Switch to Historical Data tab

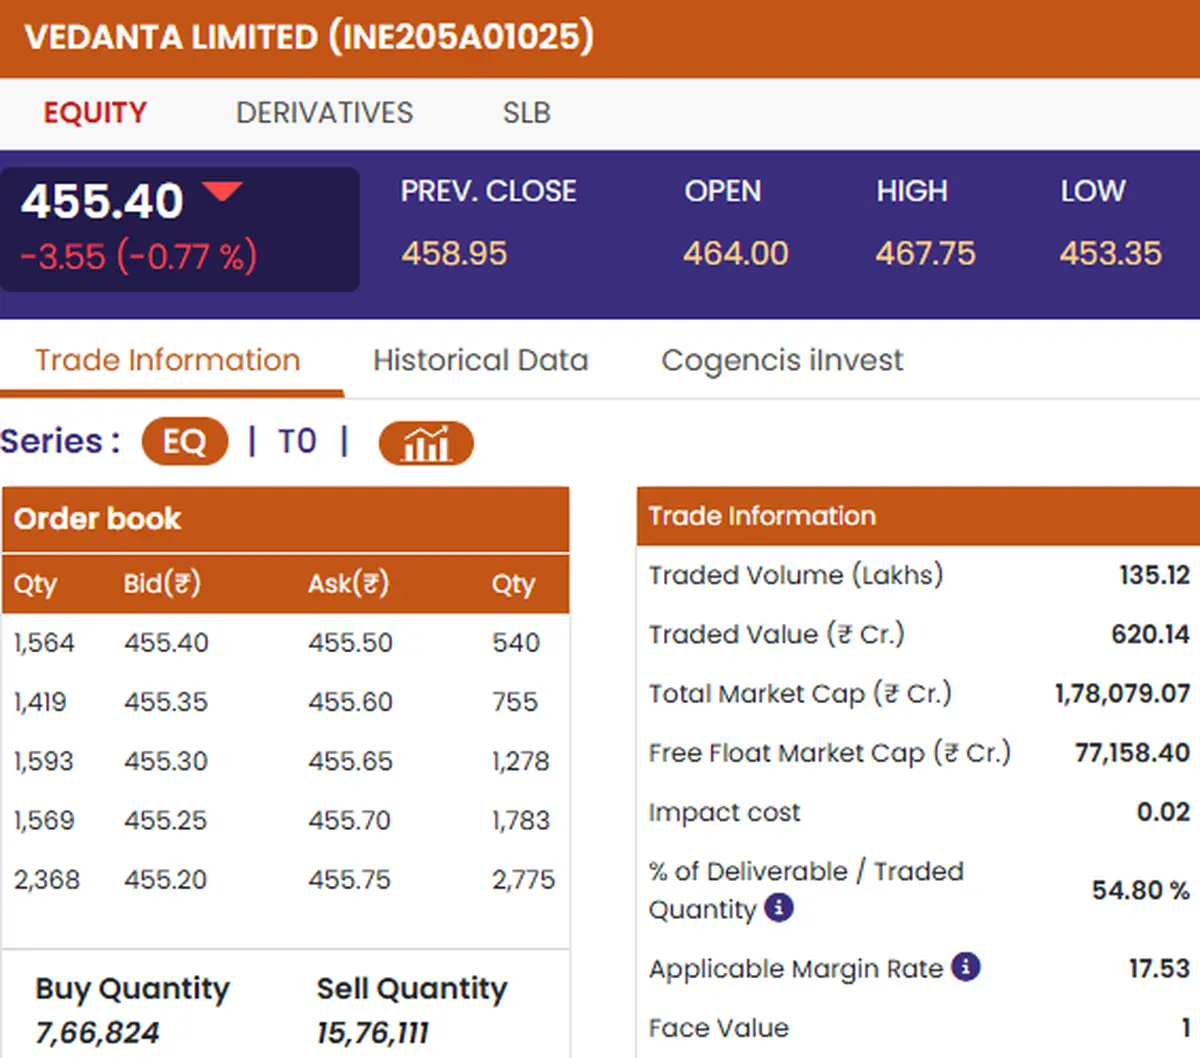pyautogui.click(x=481, y=360)
